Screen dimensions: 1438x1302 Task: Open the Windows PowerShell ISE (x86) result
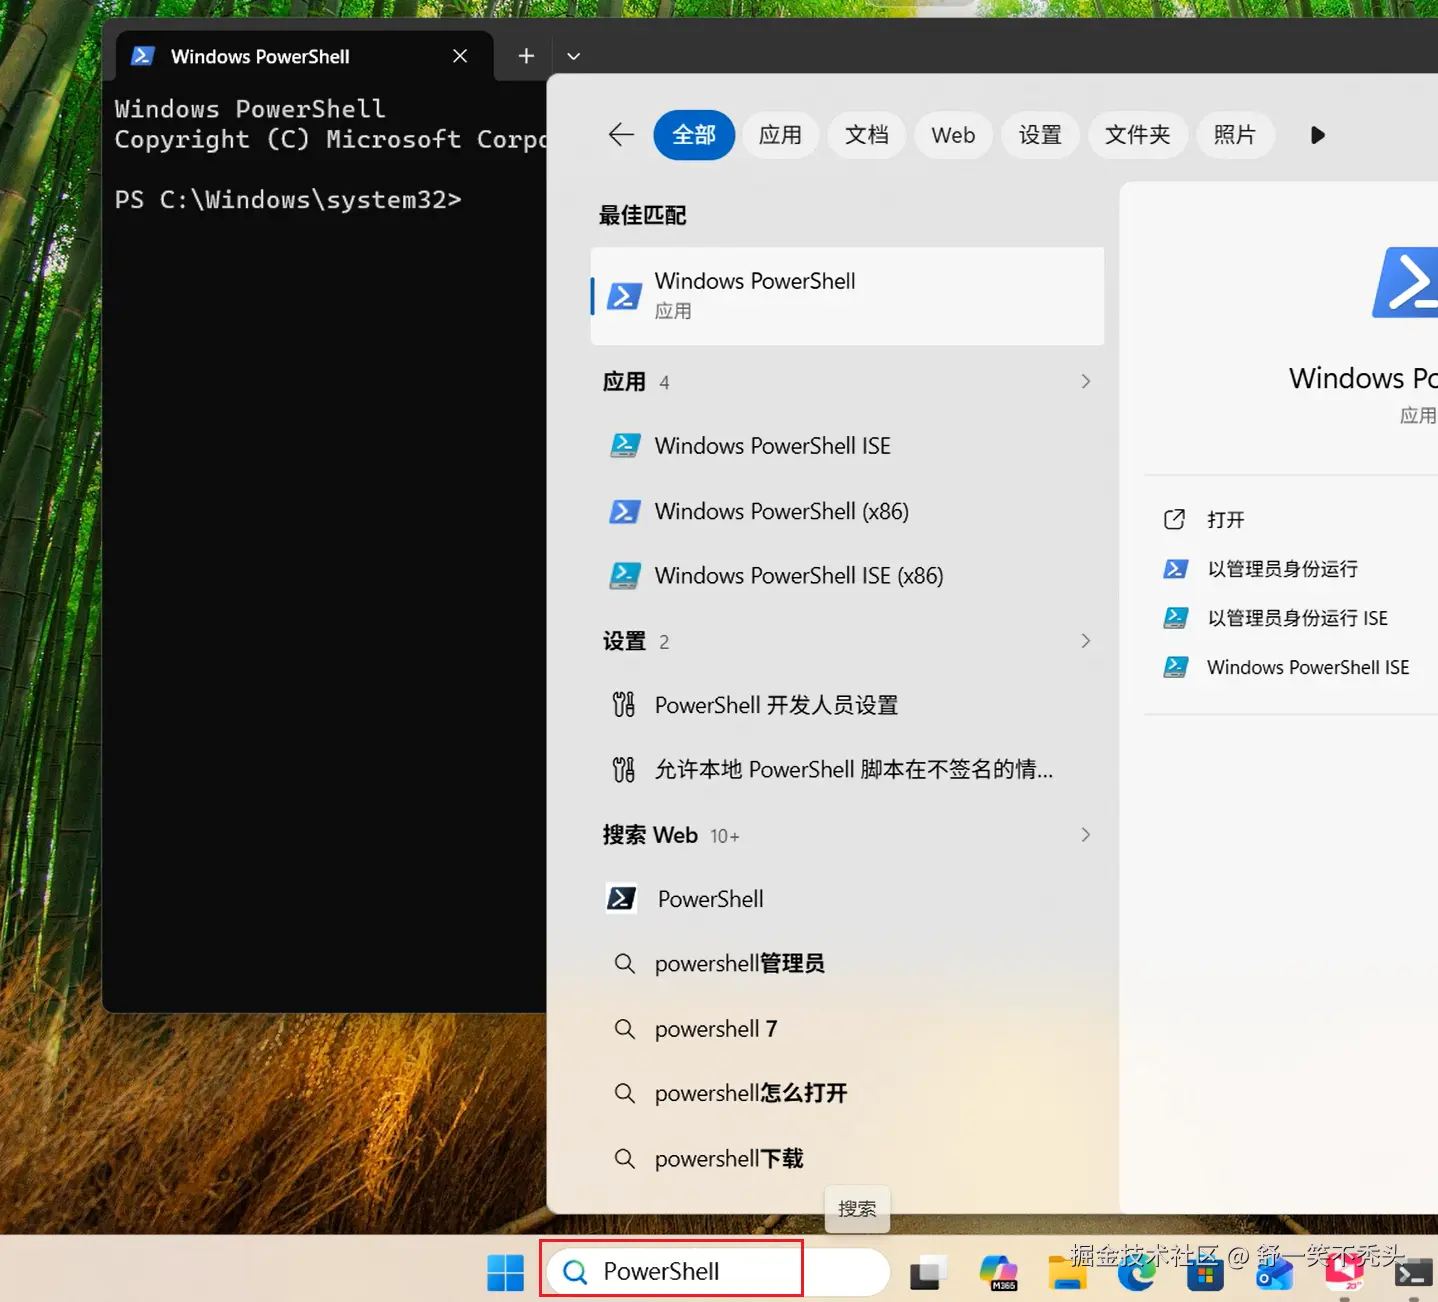(x=847, y=576)
